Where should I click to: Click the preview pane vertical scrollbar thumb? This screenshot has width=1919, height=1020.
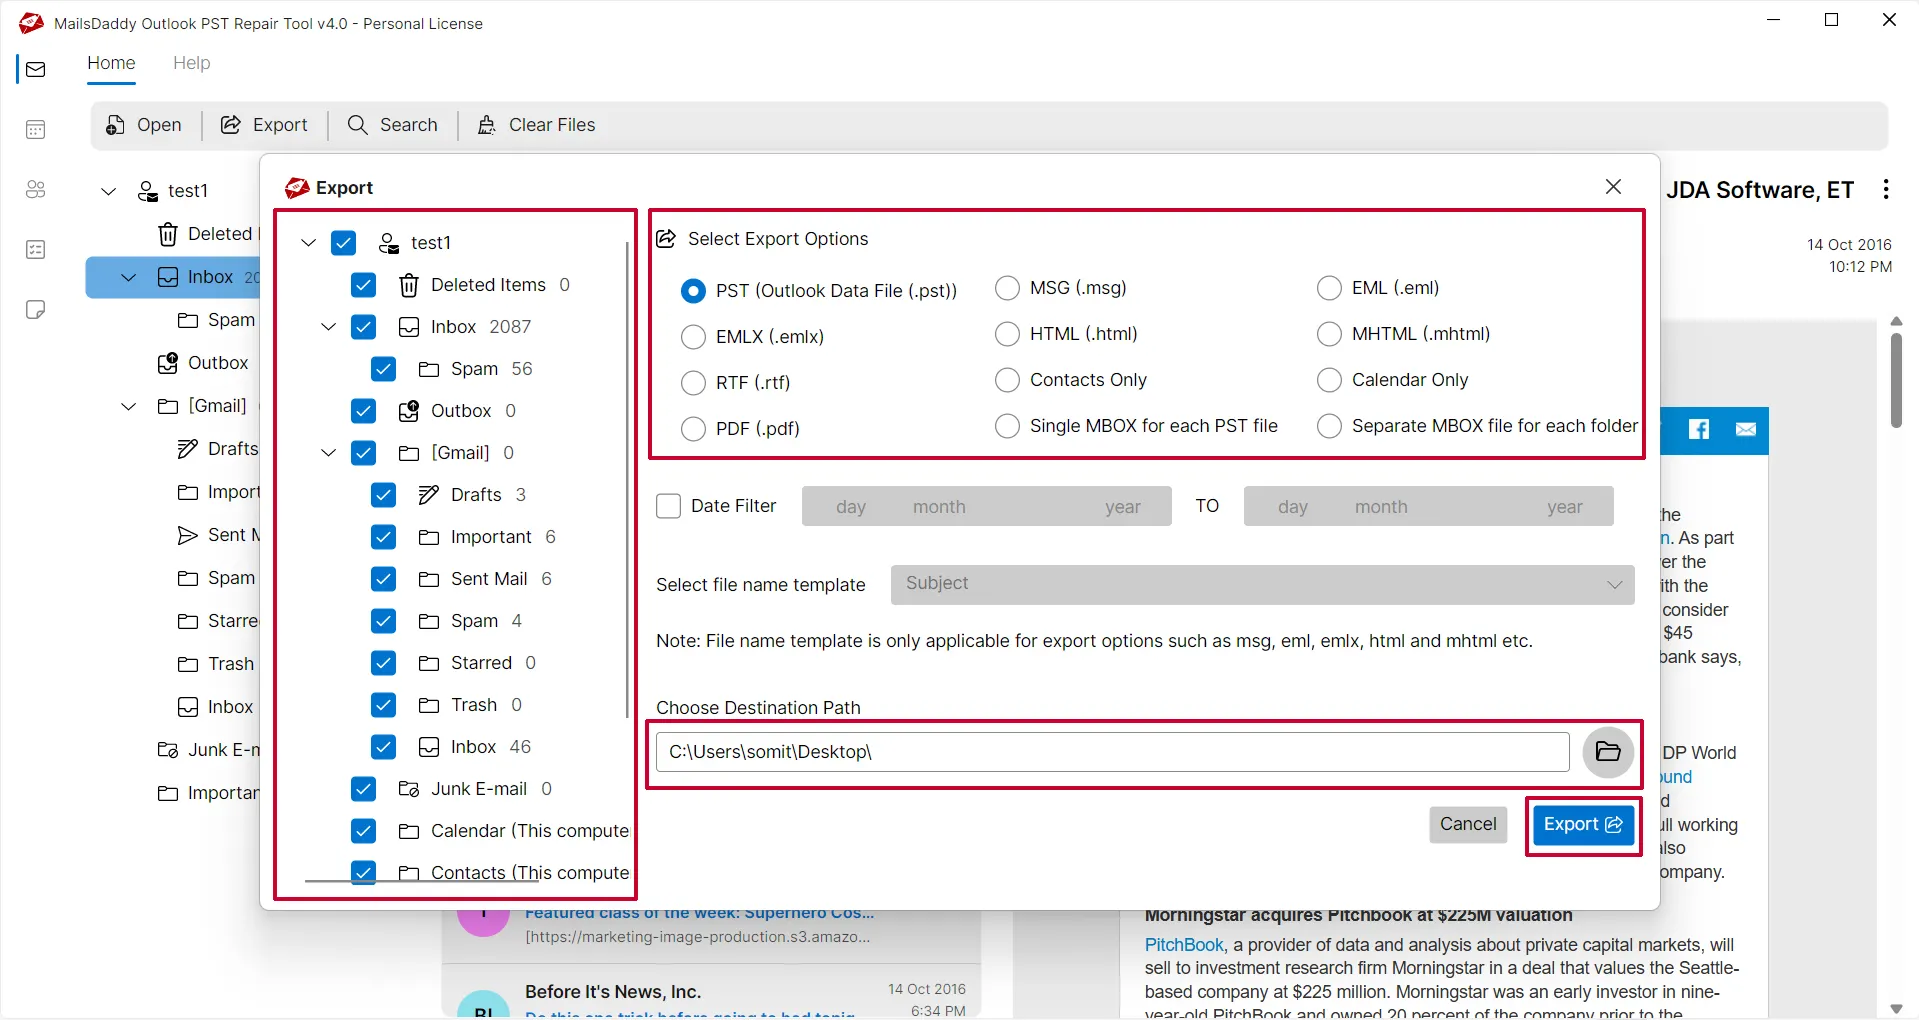click(1896, 380)
